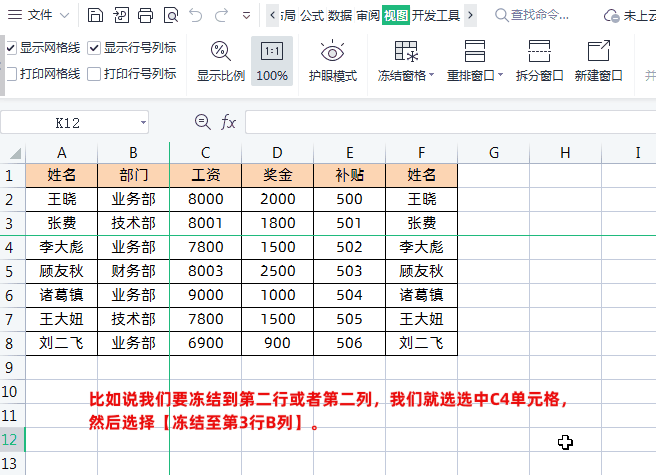Screen dimensions: 656x475
Task: Click the zoom-out magnifier beside fx
Action: point(202,122)
